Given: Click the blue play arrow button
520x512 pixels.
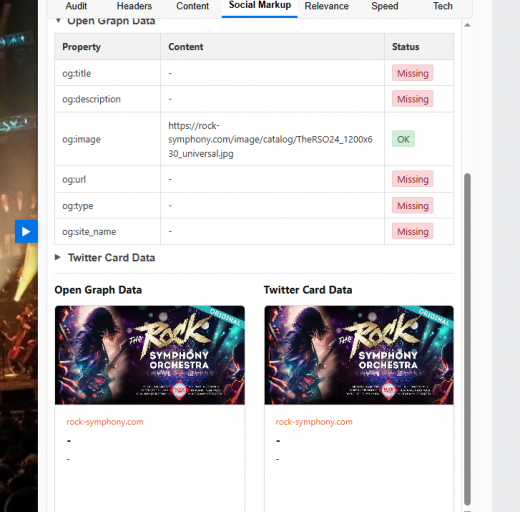Looking at the screenshot, I should point(26,231).
